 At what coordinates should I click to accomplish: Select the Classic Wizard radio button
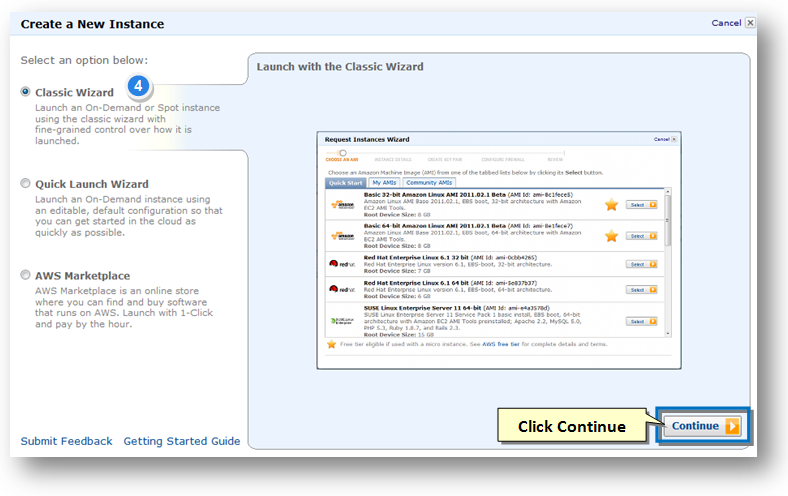[25, 91]
